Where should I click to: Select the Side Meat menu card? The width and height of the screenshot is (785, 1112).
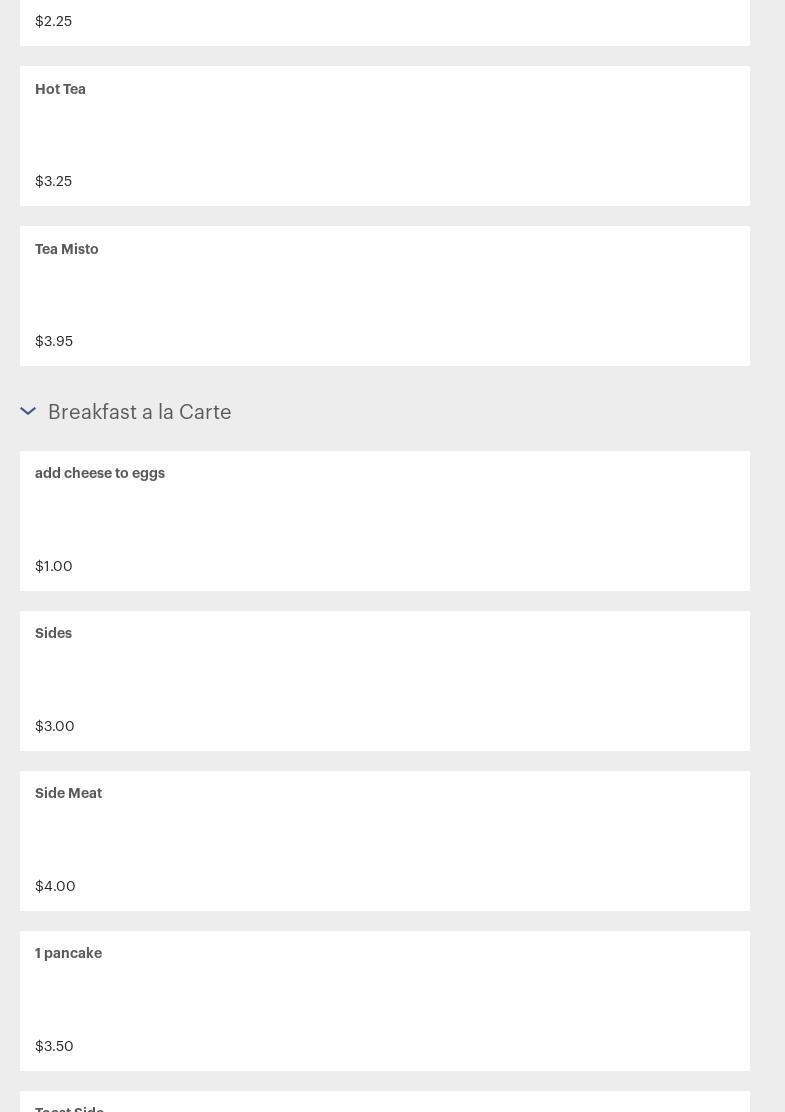[385, 840]
